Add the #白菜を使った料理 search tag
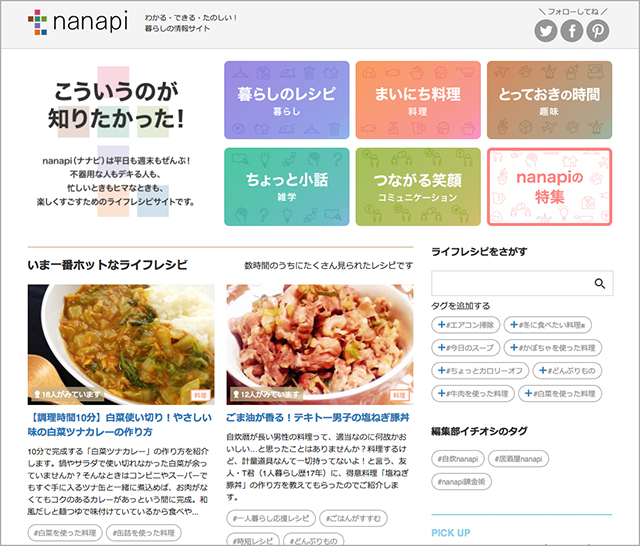 [560, 393]
